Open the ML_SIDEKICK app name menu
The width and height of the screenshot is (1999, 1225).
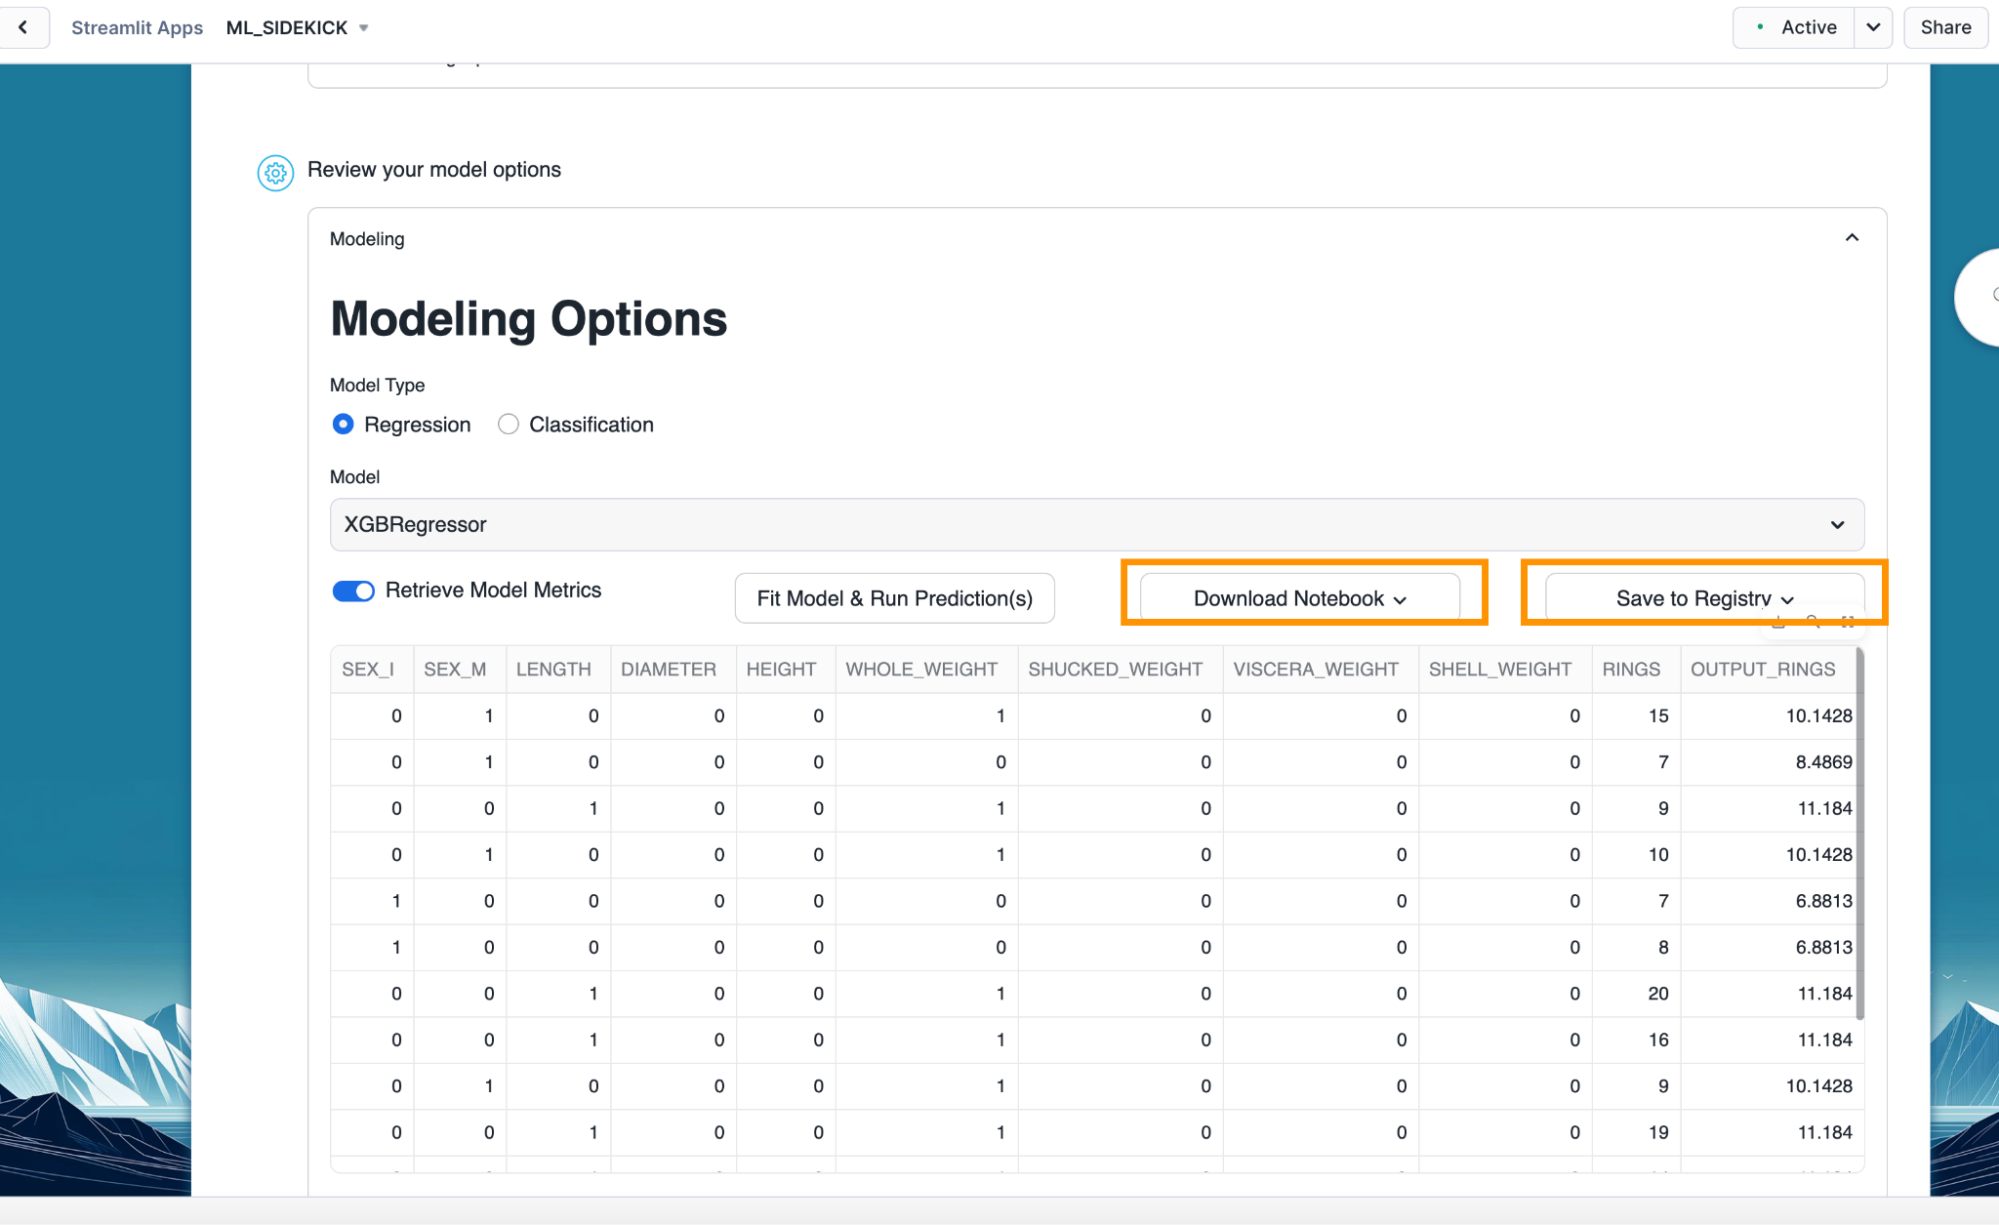pyautogui.click(x=297, y=28)
